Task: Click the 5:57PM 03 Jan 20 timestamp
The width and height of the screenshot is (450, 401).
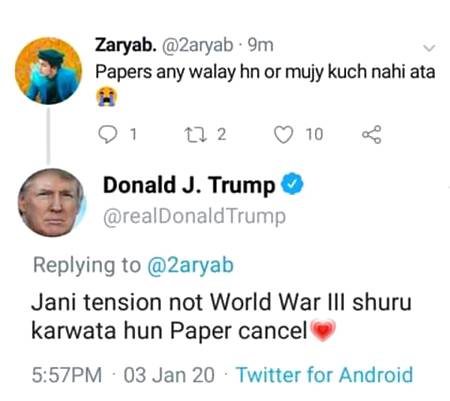Action: tap(123, 375)
